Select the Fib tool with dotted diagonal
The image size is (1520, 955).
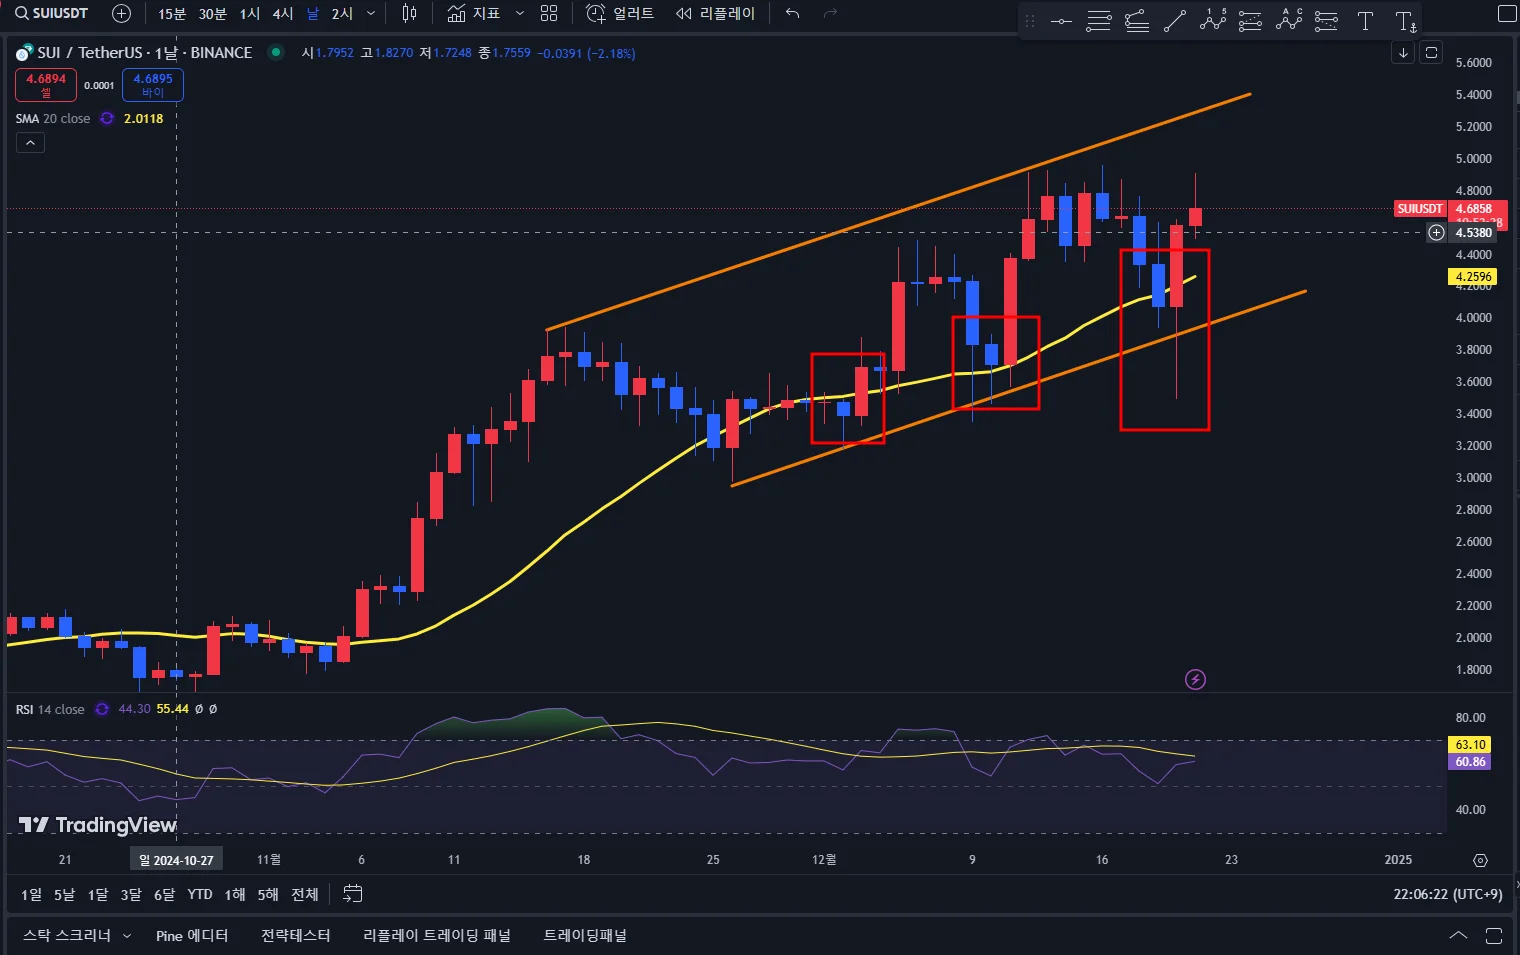(1250, 21)
